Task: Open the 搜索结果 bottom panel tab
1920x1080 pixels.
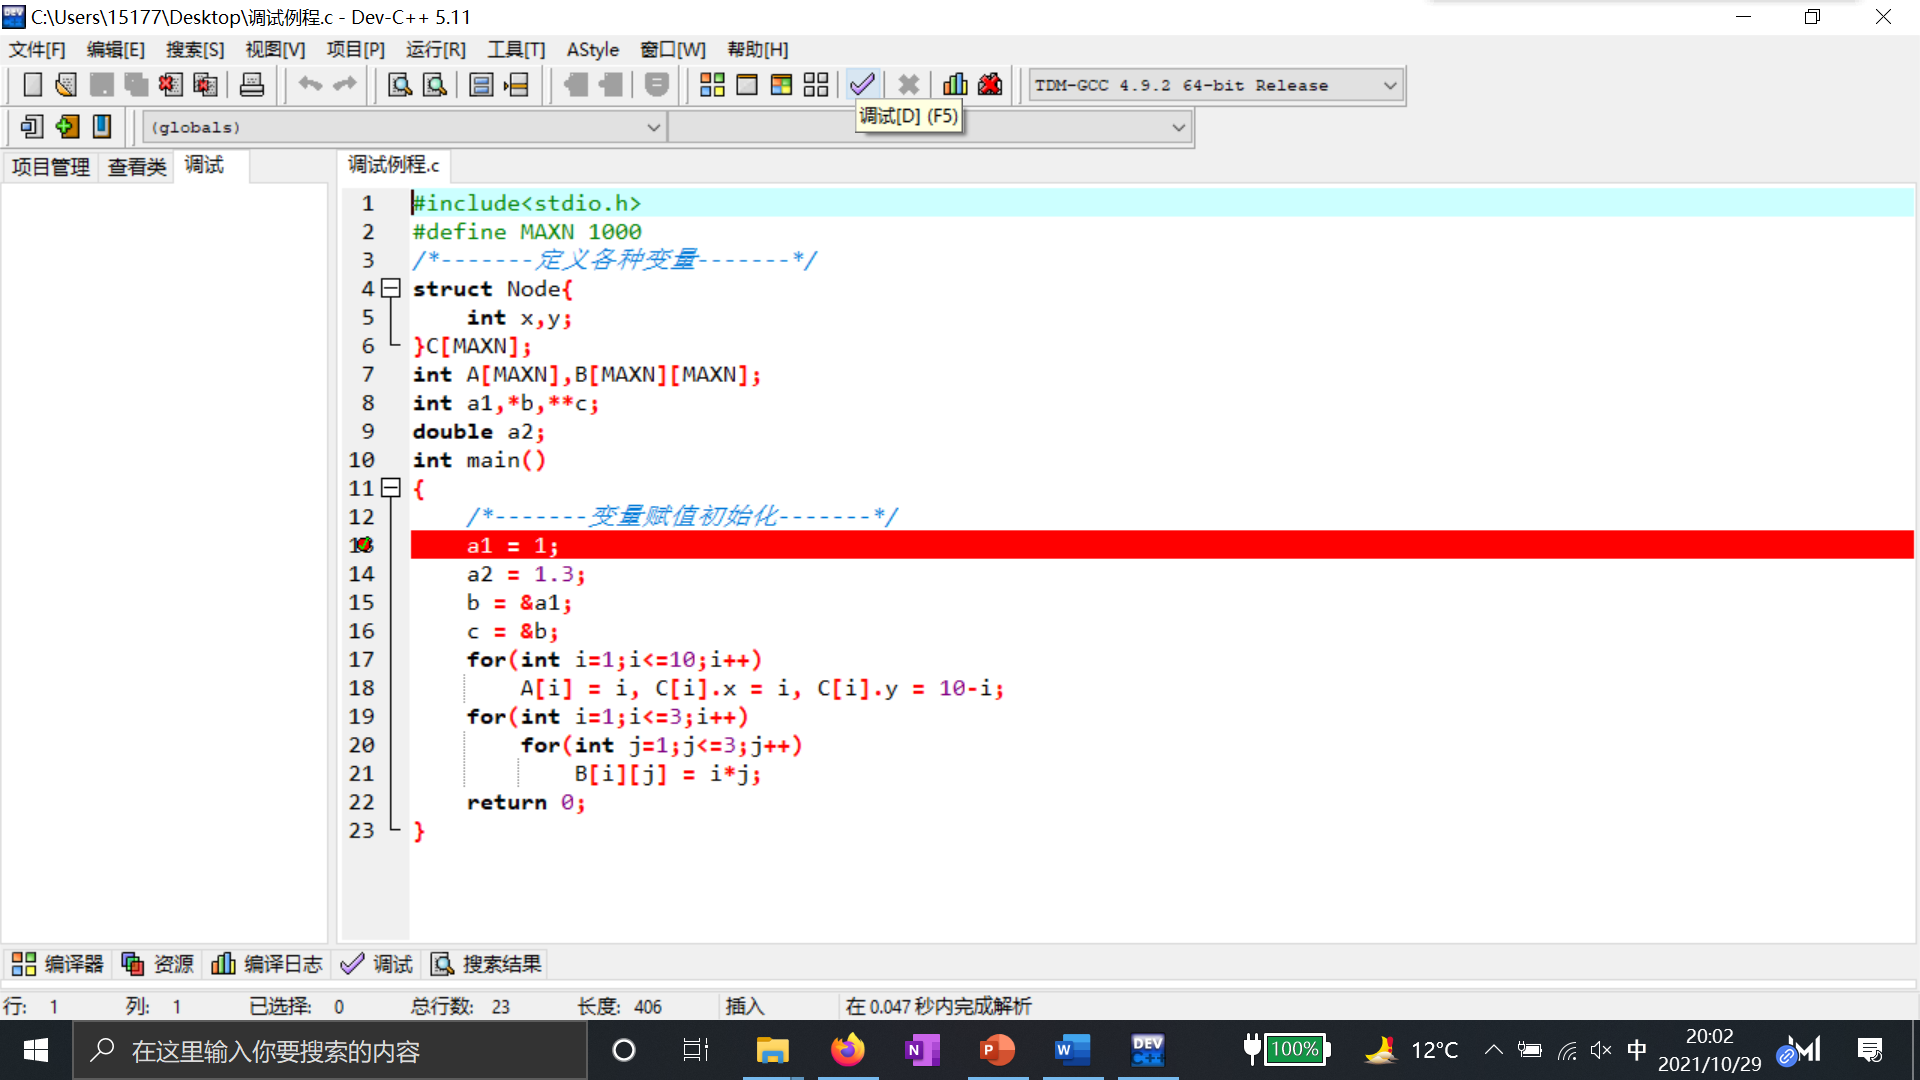Action: pos(487,964)
